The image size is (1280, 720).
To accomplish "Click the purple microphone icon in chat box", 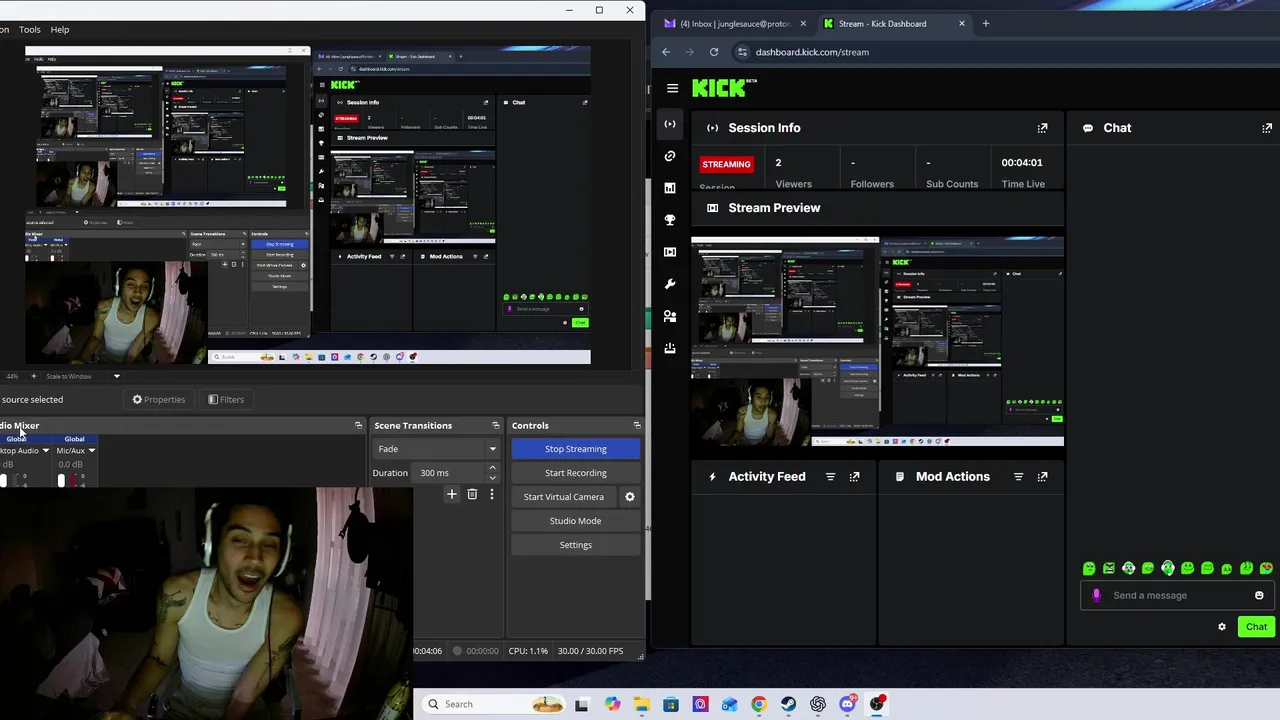I will [x=1096, y=595].
